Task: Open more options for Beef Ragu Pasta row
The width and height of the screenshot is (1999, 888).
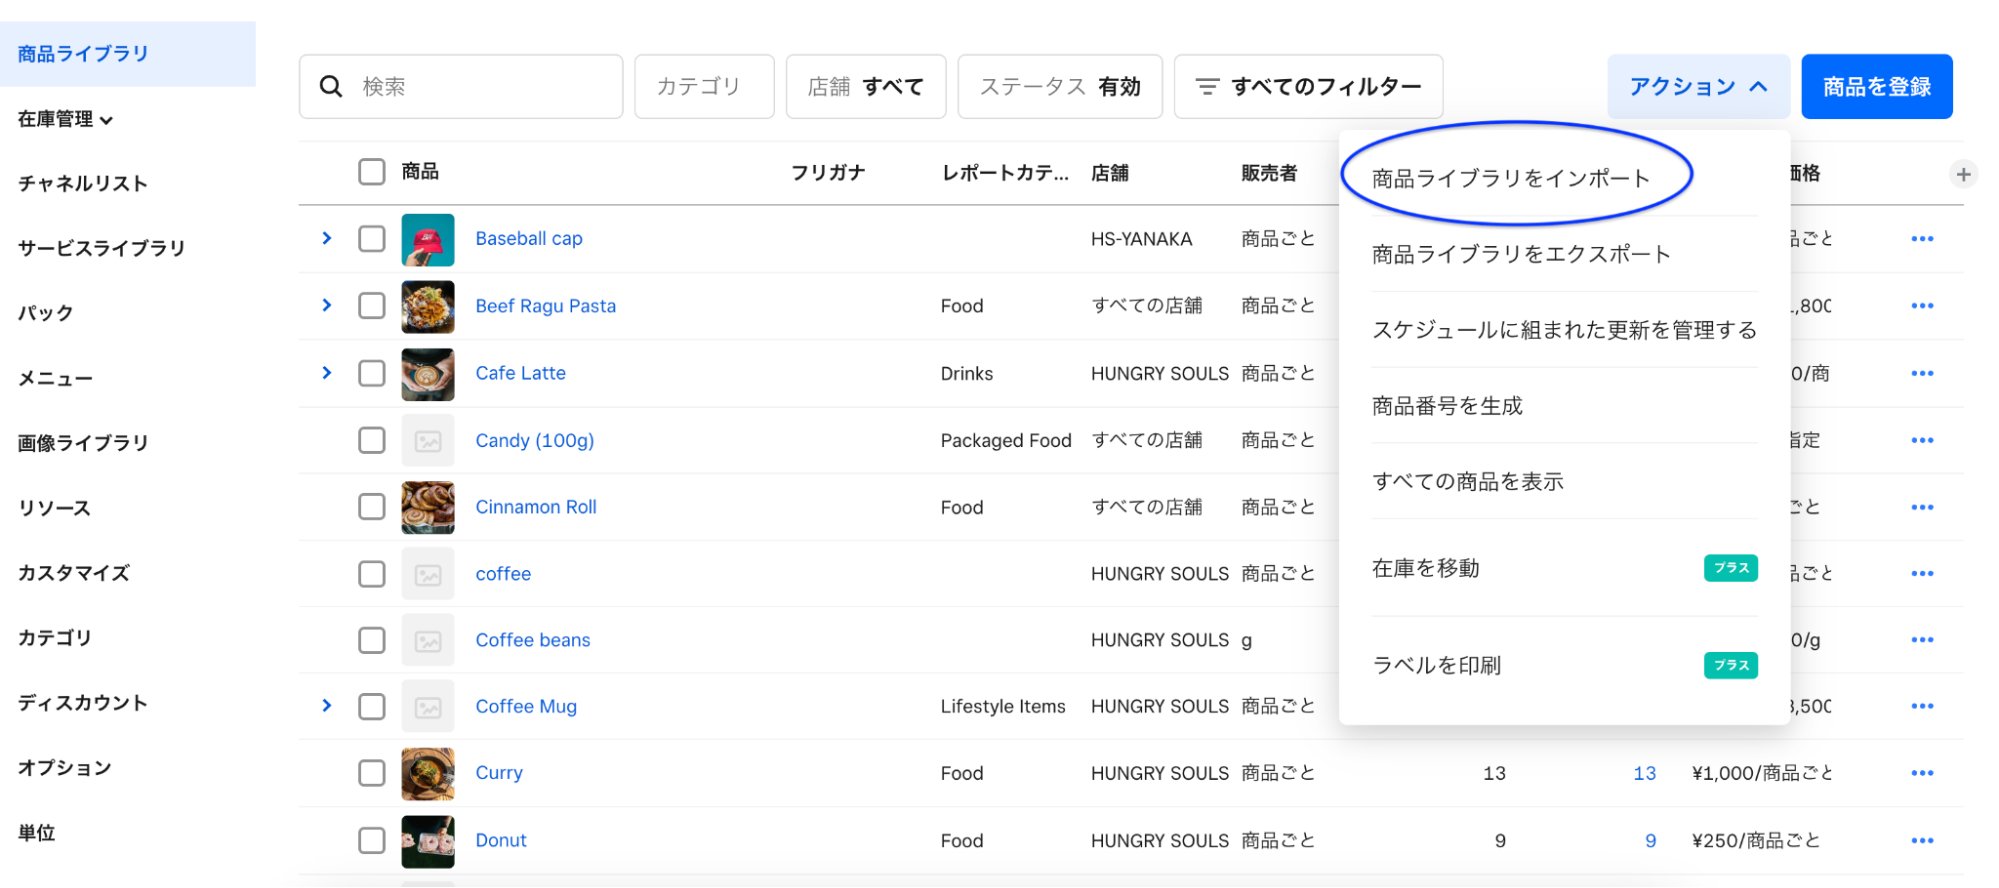Action: (x=1922, y=306)
